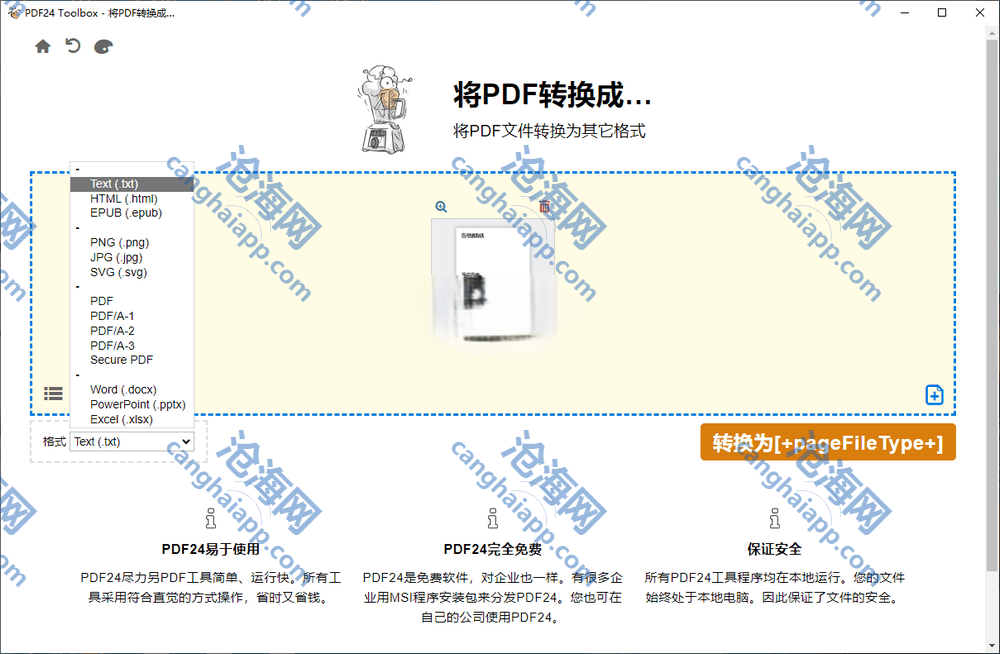Delete the loaded PDF with trash icon
Viewport: 1000px width, 654px height.
pyautogui.click(x=544, y=207)
